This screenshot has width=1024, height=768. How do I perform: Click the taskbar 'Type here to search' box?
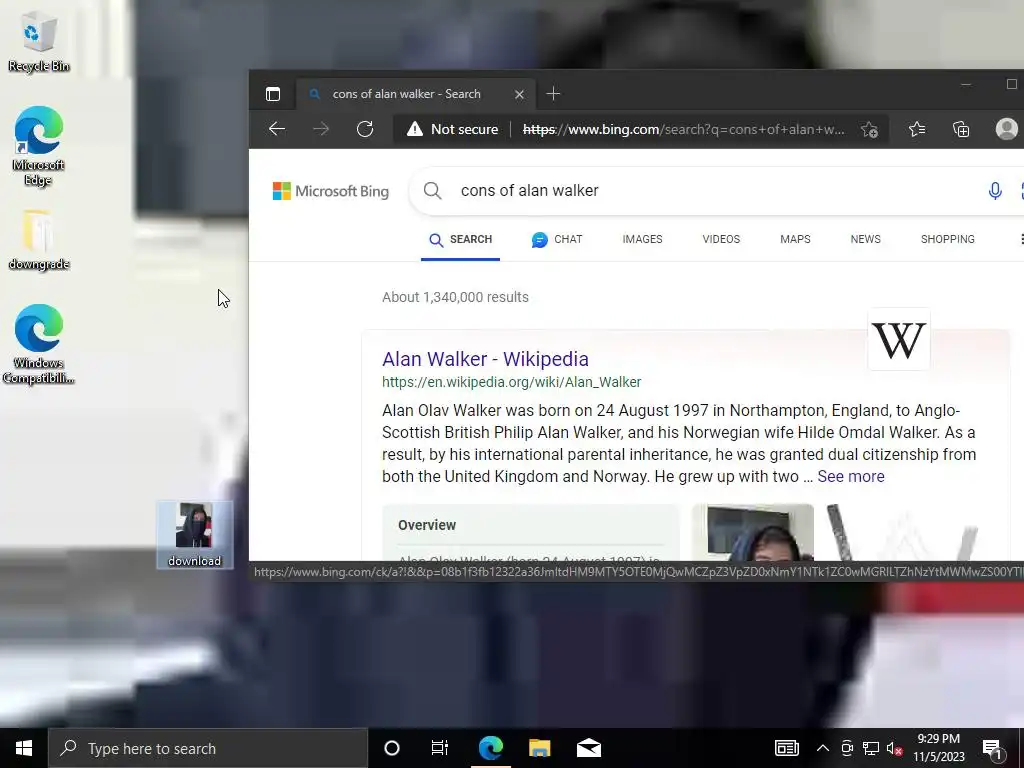click(208, 748)
